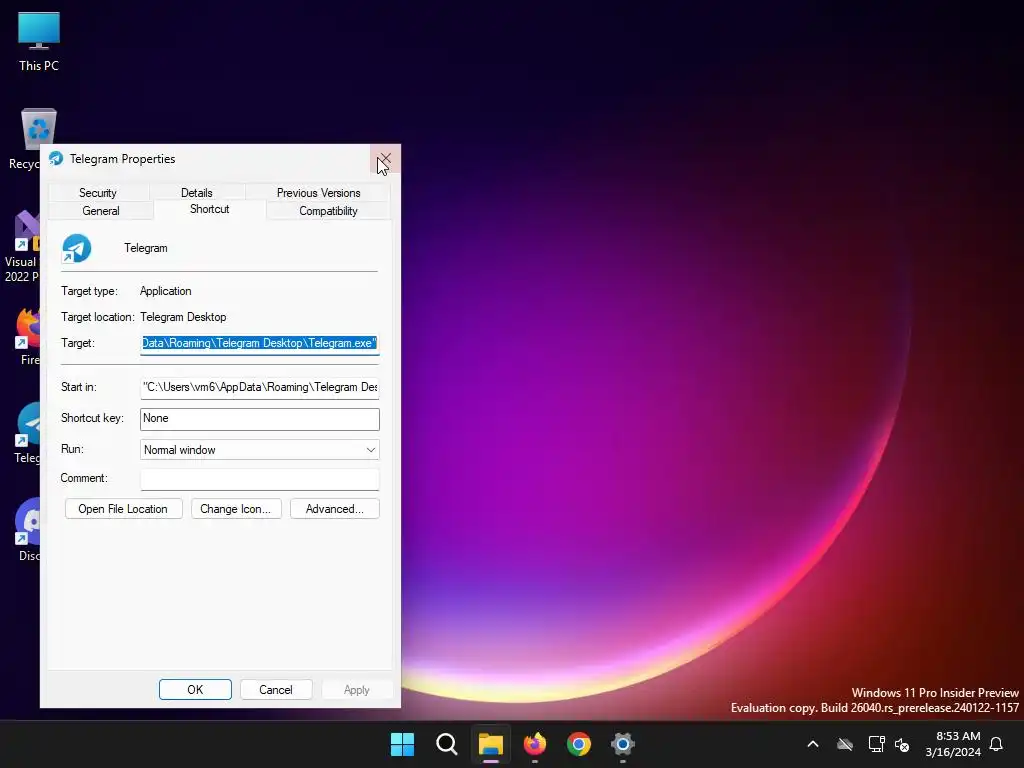Click the shortcut name field showing Telegram
Image resolution: width=1024 pixels, height=768 pixels.
146,248
